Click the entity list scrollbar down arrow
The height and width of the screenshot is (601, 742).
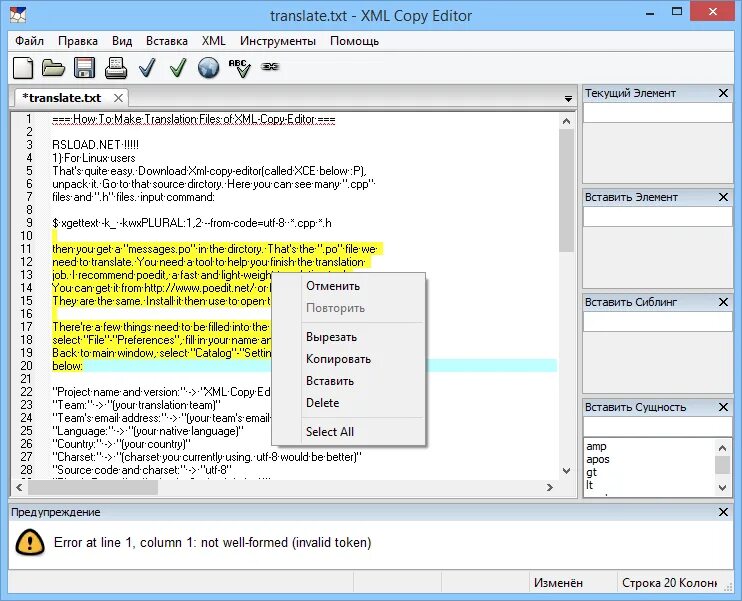pos(722,487)
